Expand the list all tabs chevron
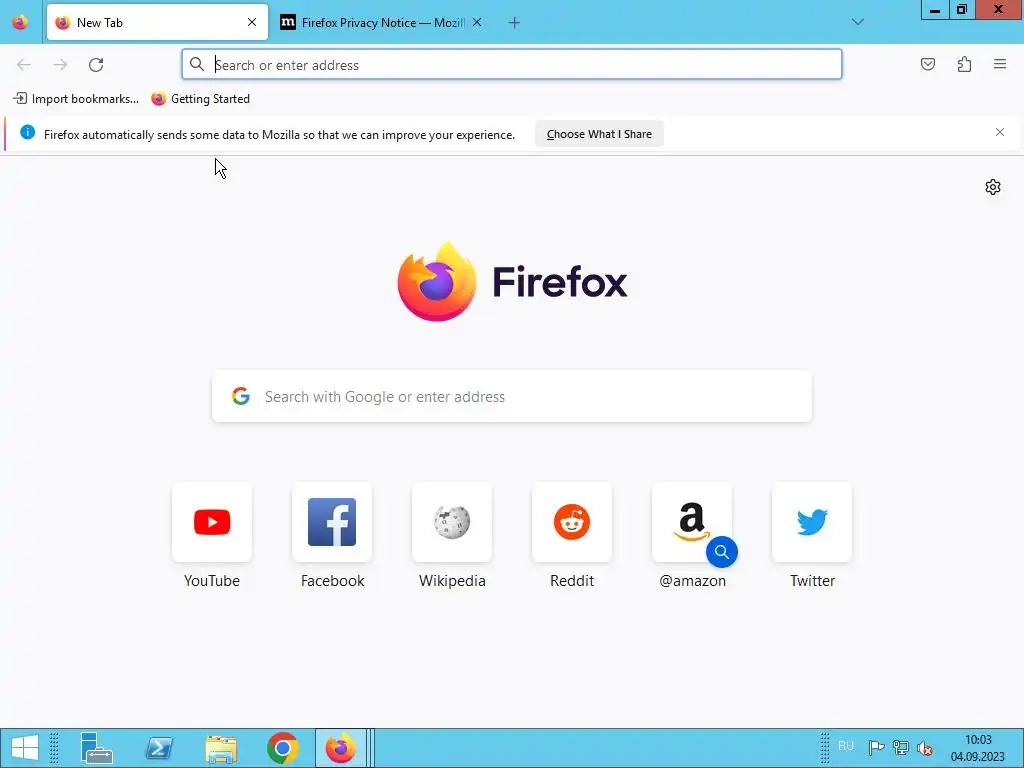This screenshot has height=768, width=1024. click(x=858, y=22)
